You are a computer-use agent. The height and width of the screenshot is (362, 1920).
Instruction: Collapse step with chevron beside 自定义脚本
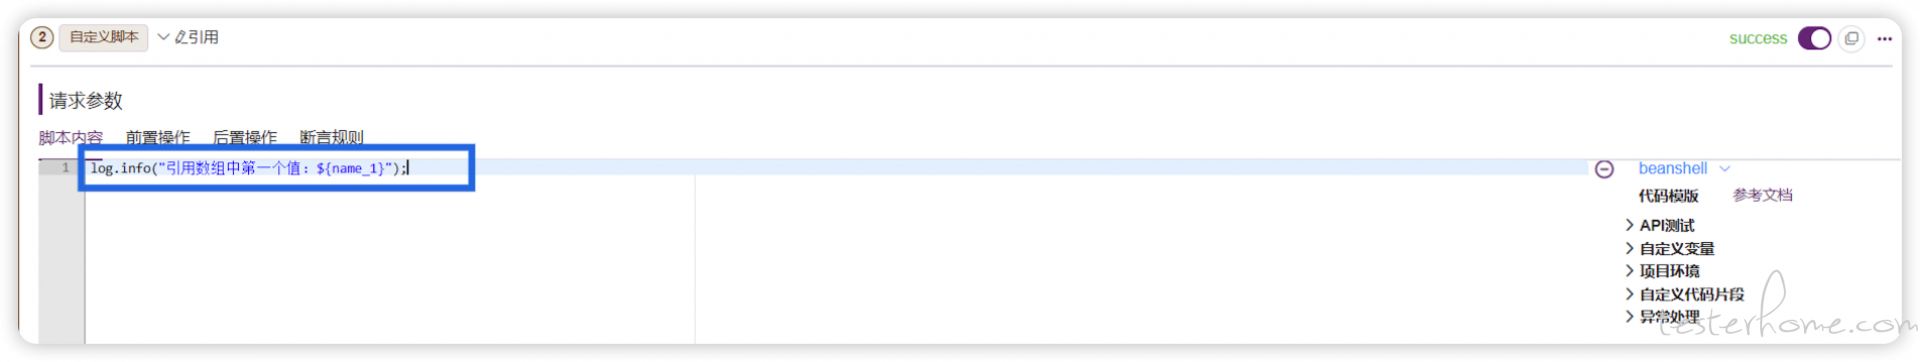[163, 37]
